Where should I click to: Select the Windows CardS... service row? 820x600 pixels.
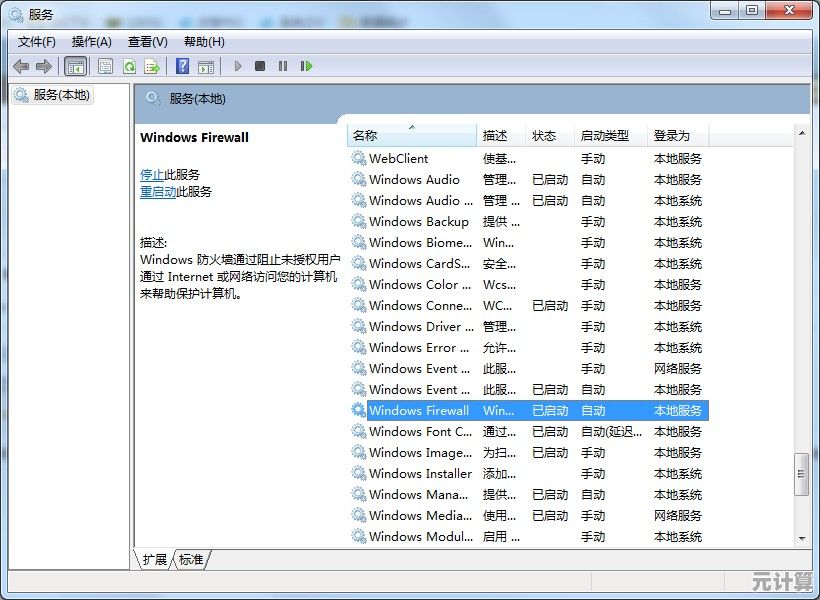pos(529,263)
